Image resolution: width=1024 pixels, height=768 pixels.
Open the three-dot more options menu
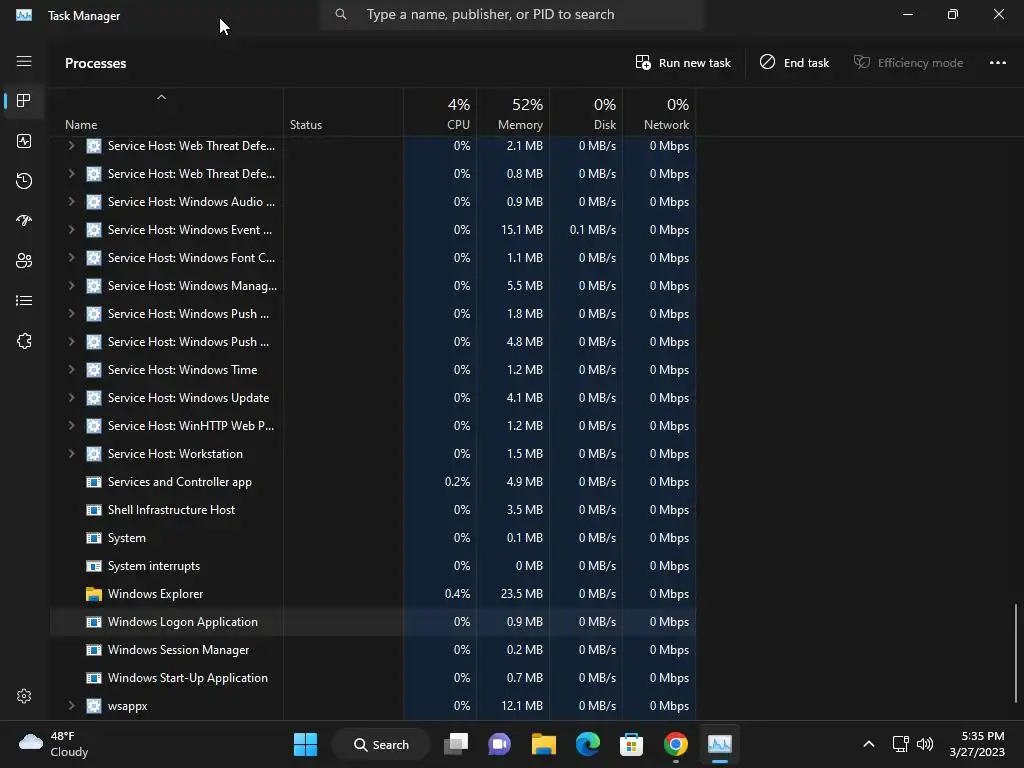(998, 63)
